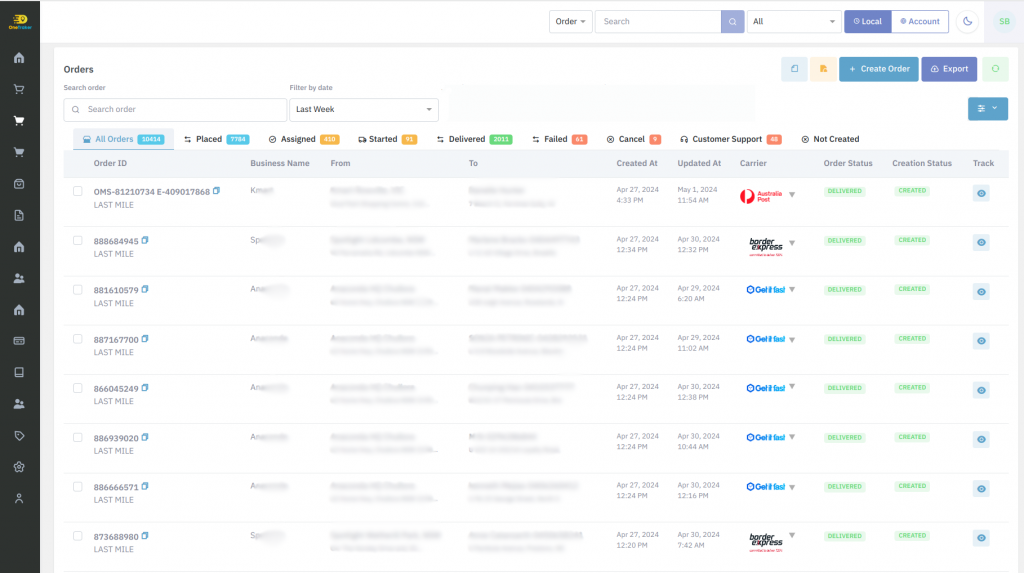This screenshot has height=573, width=1024.
Task: Click the copy icon next to order 888684945
Action: click(145, 240)
